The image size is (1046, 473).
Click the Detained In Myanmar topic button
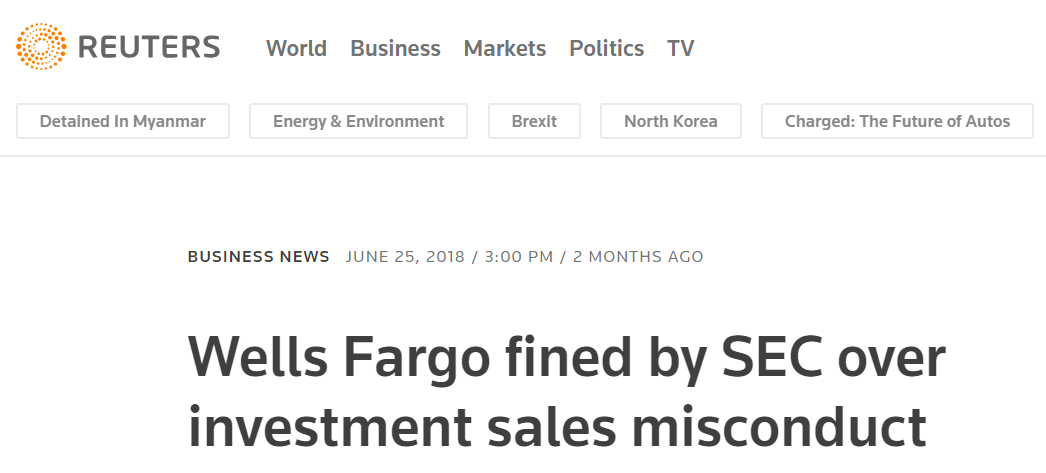[x=123, y=121]
